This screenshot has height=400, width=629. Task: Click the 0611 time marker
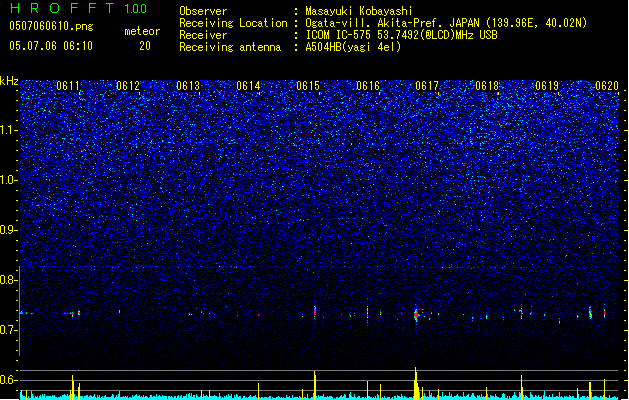click(x=68, y=86)
